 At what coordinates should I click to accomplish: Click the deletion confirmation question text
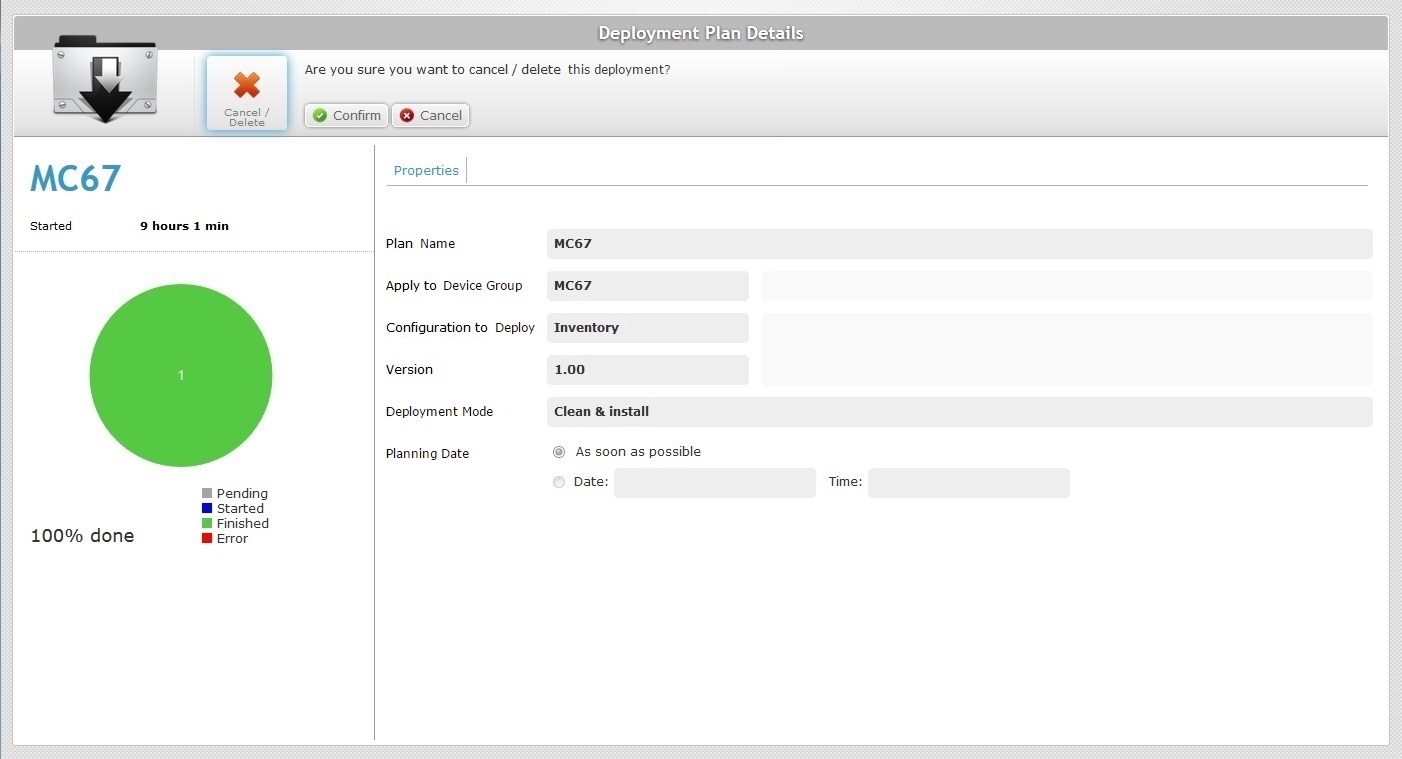coord(487,70)
